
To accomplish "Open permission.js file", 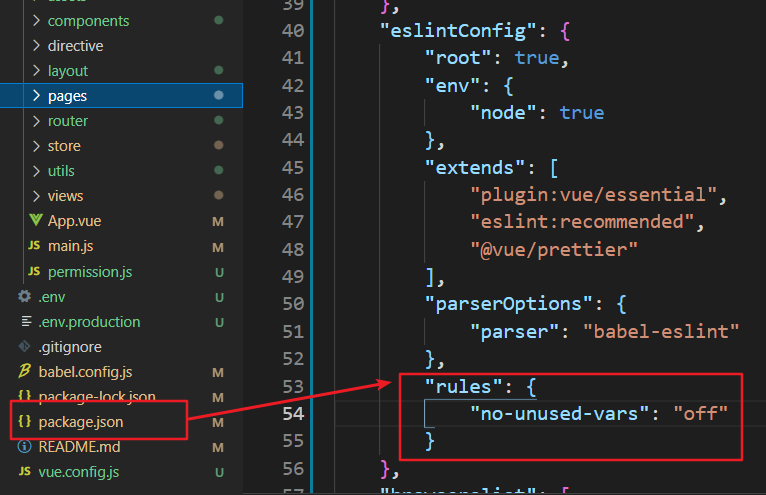I will pos(90,272).
